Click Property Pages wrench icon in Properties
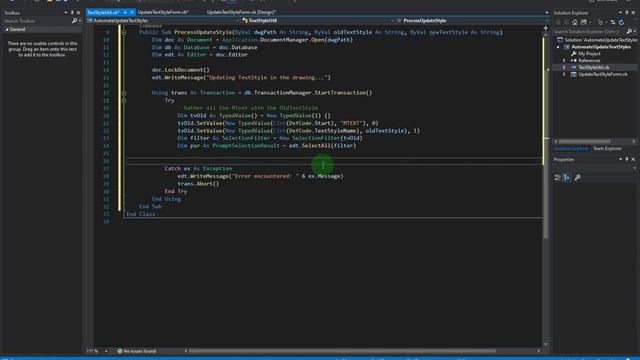 pos(578,178)
